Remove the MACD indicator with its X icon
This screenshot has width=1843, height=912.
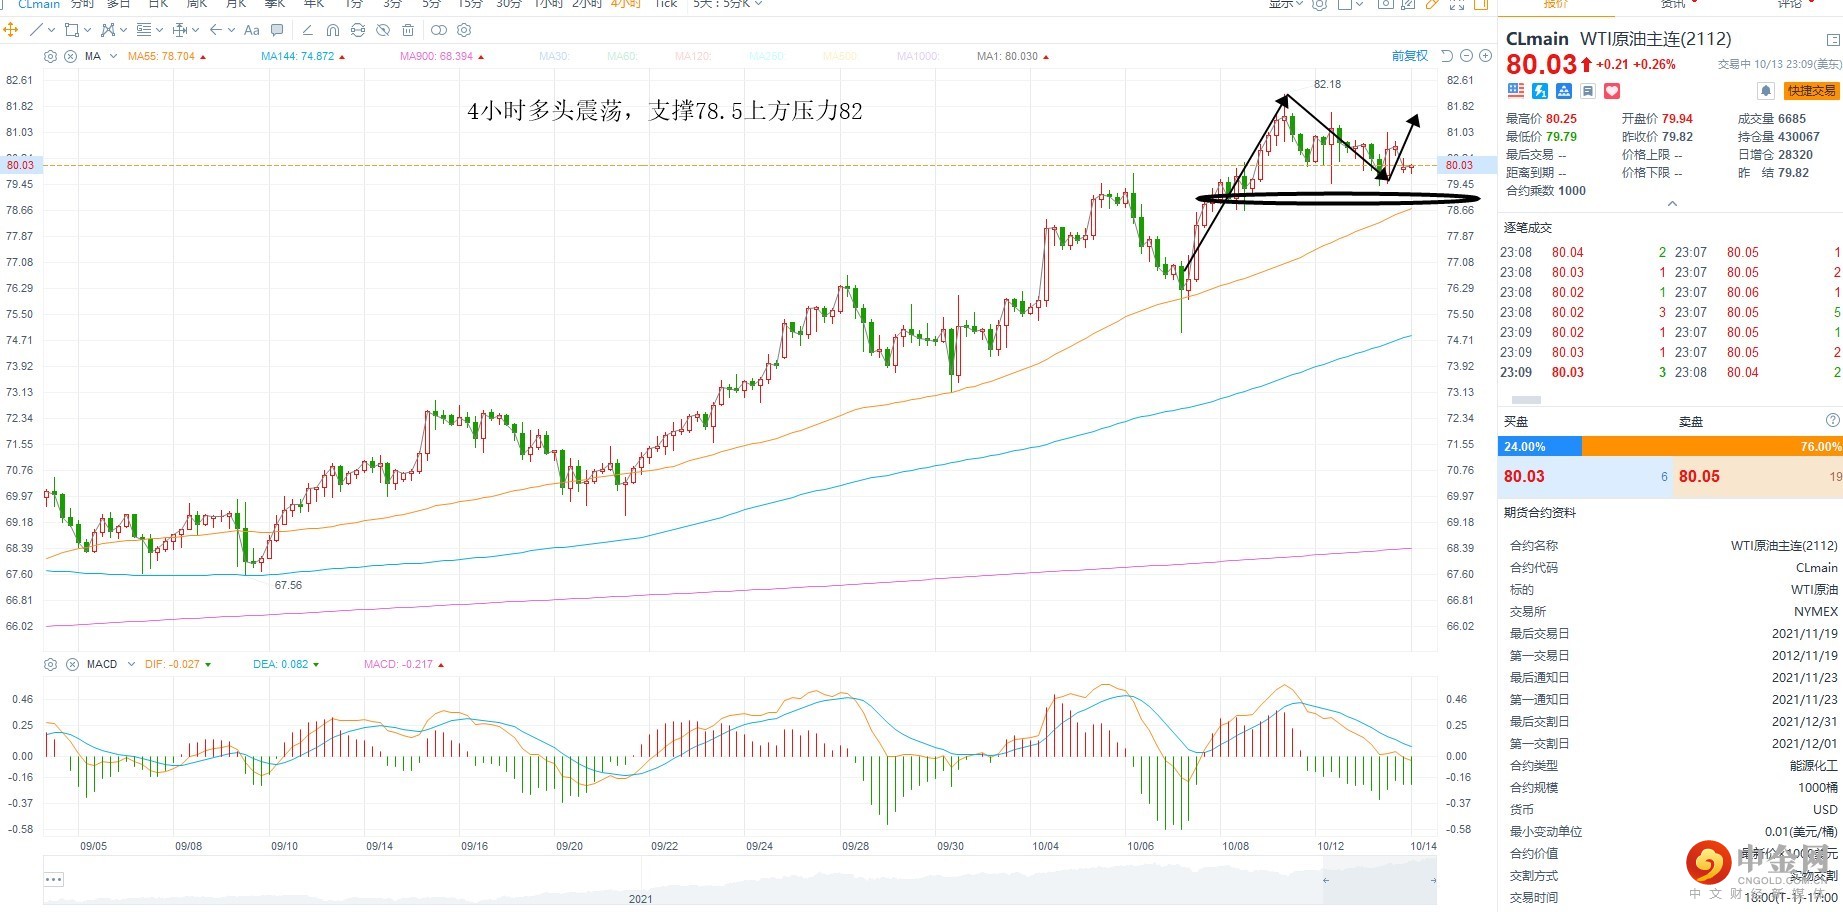click(71, 665)
